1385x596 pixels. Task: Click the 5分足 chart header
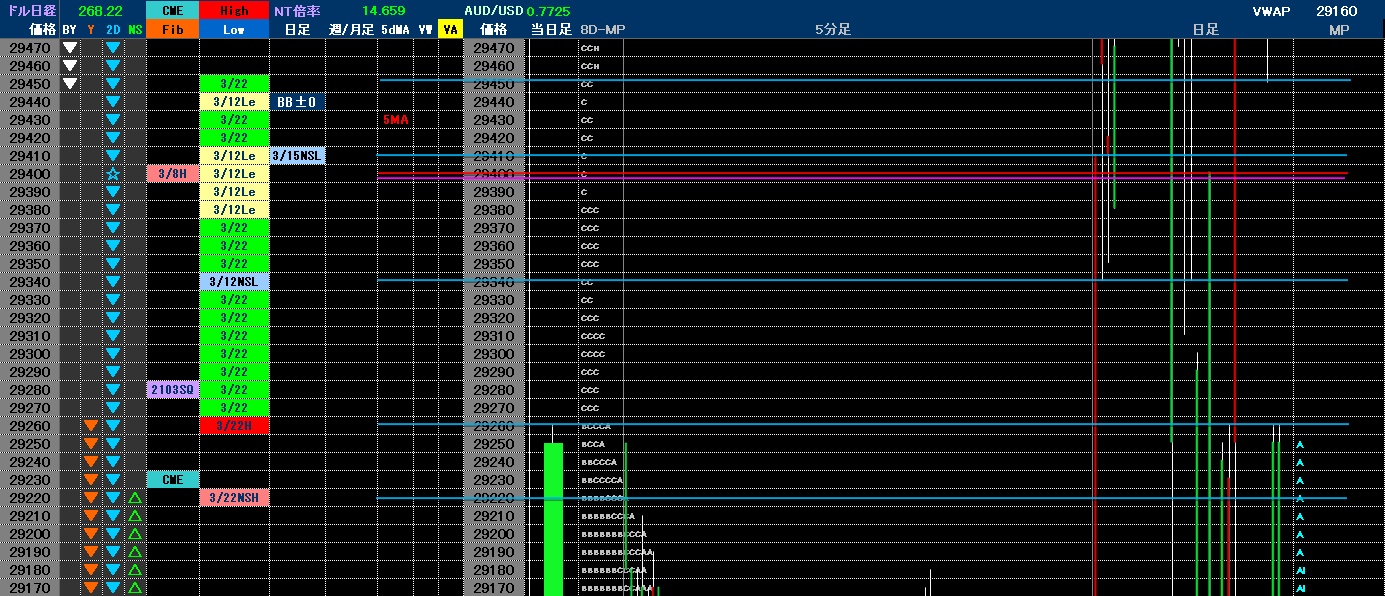(x=833, y=29)
